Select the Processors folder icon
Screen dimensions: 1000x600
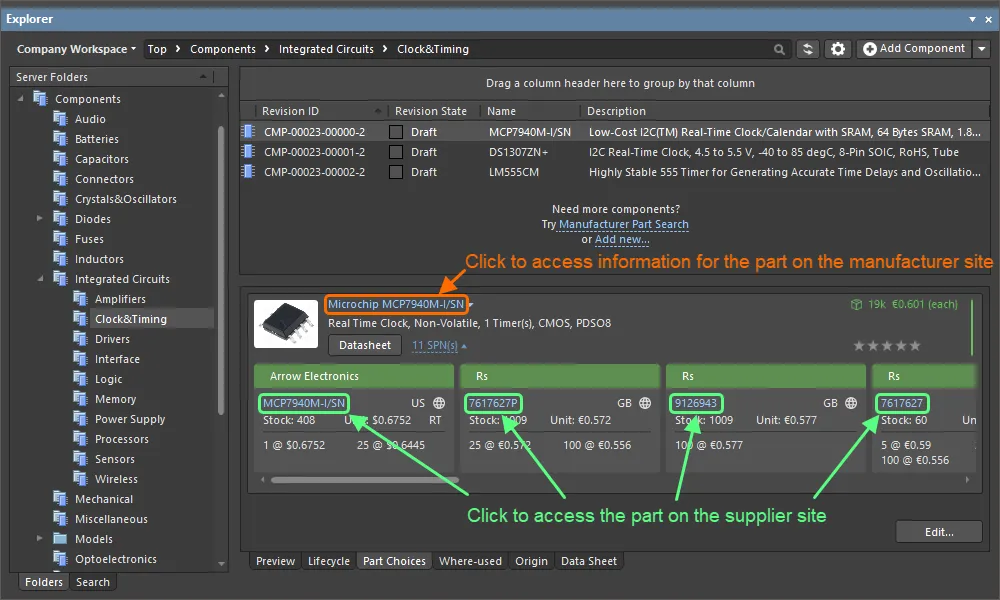80,439
